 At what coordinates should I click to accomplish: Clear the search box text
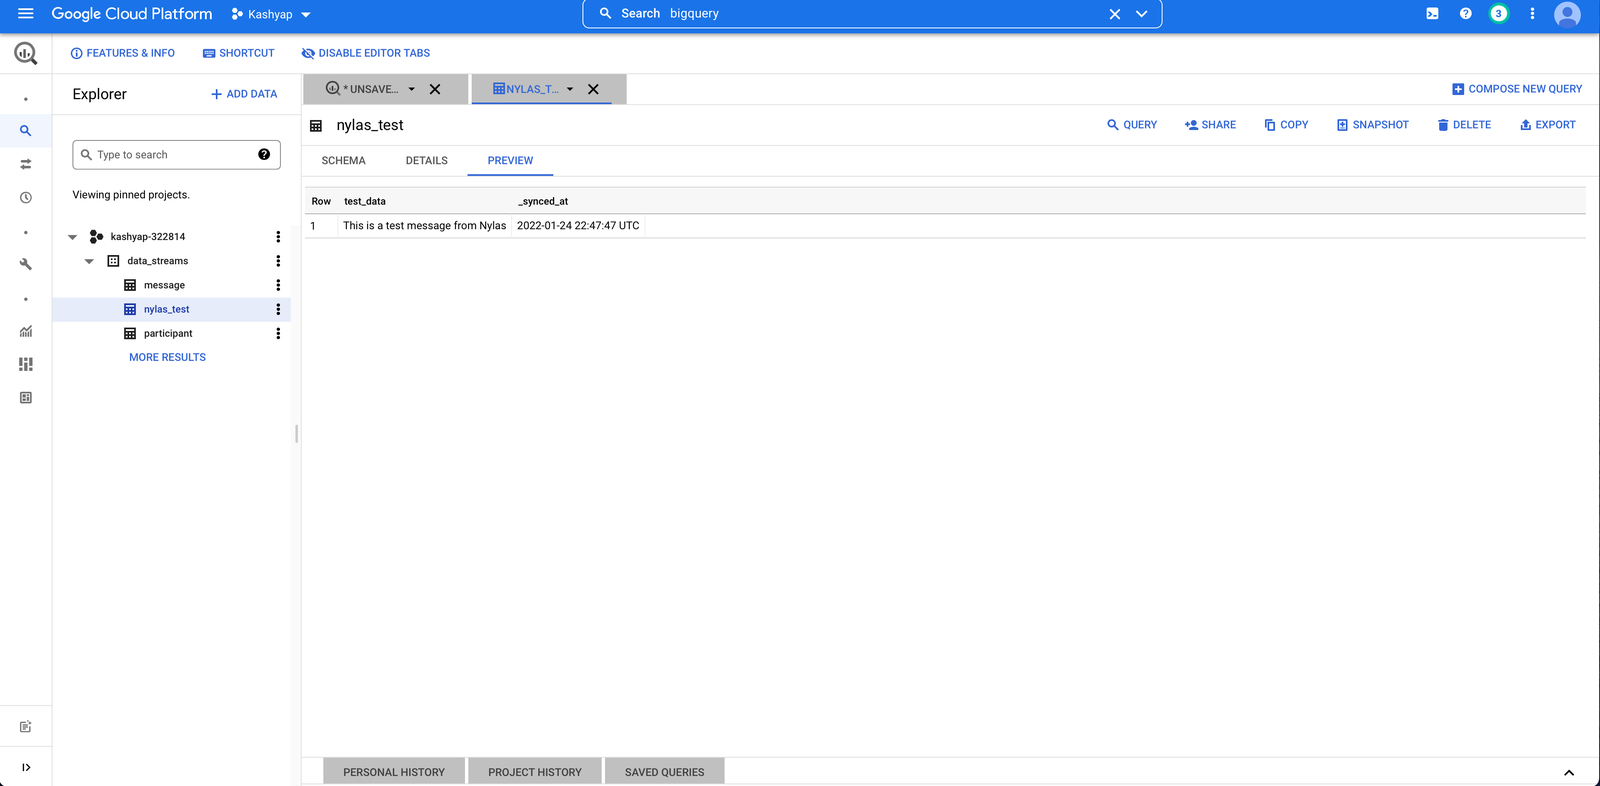pyautogui.click(x=1115, y=14)
